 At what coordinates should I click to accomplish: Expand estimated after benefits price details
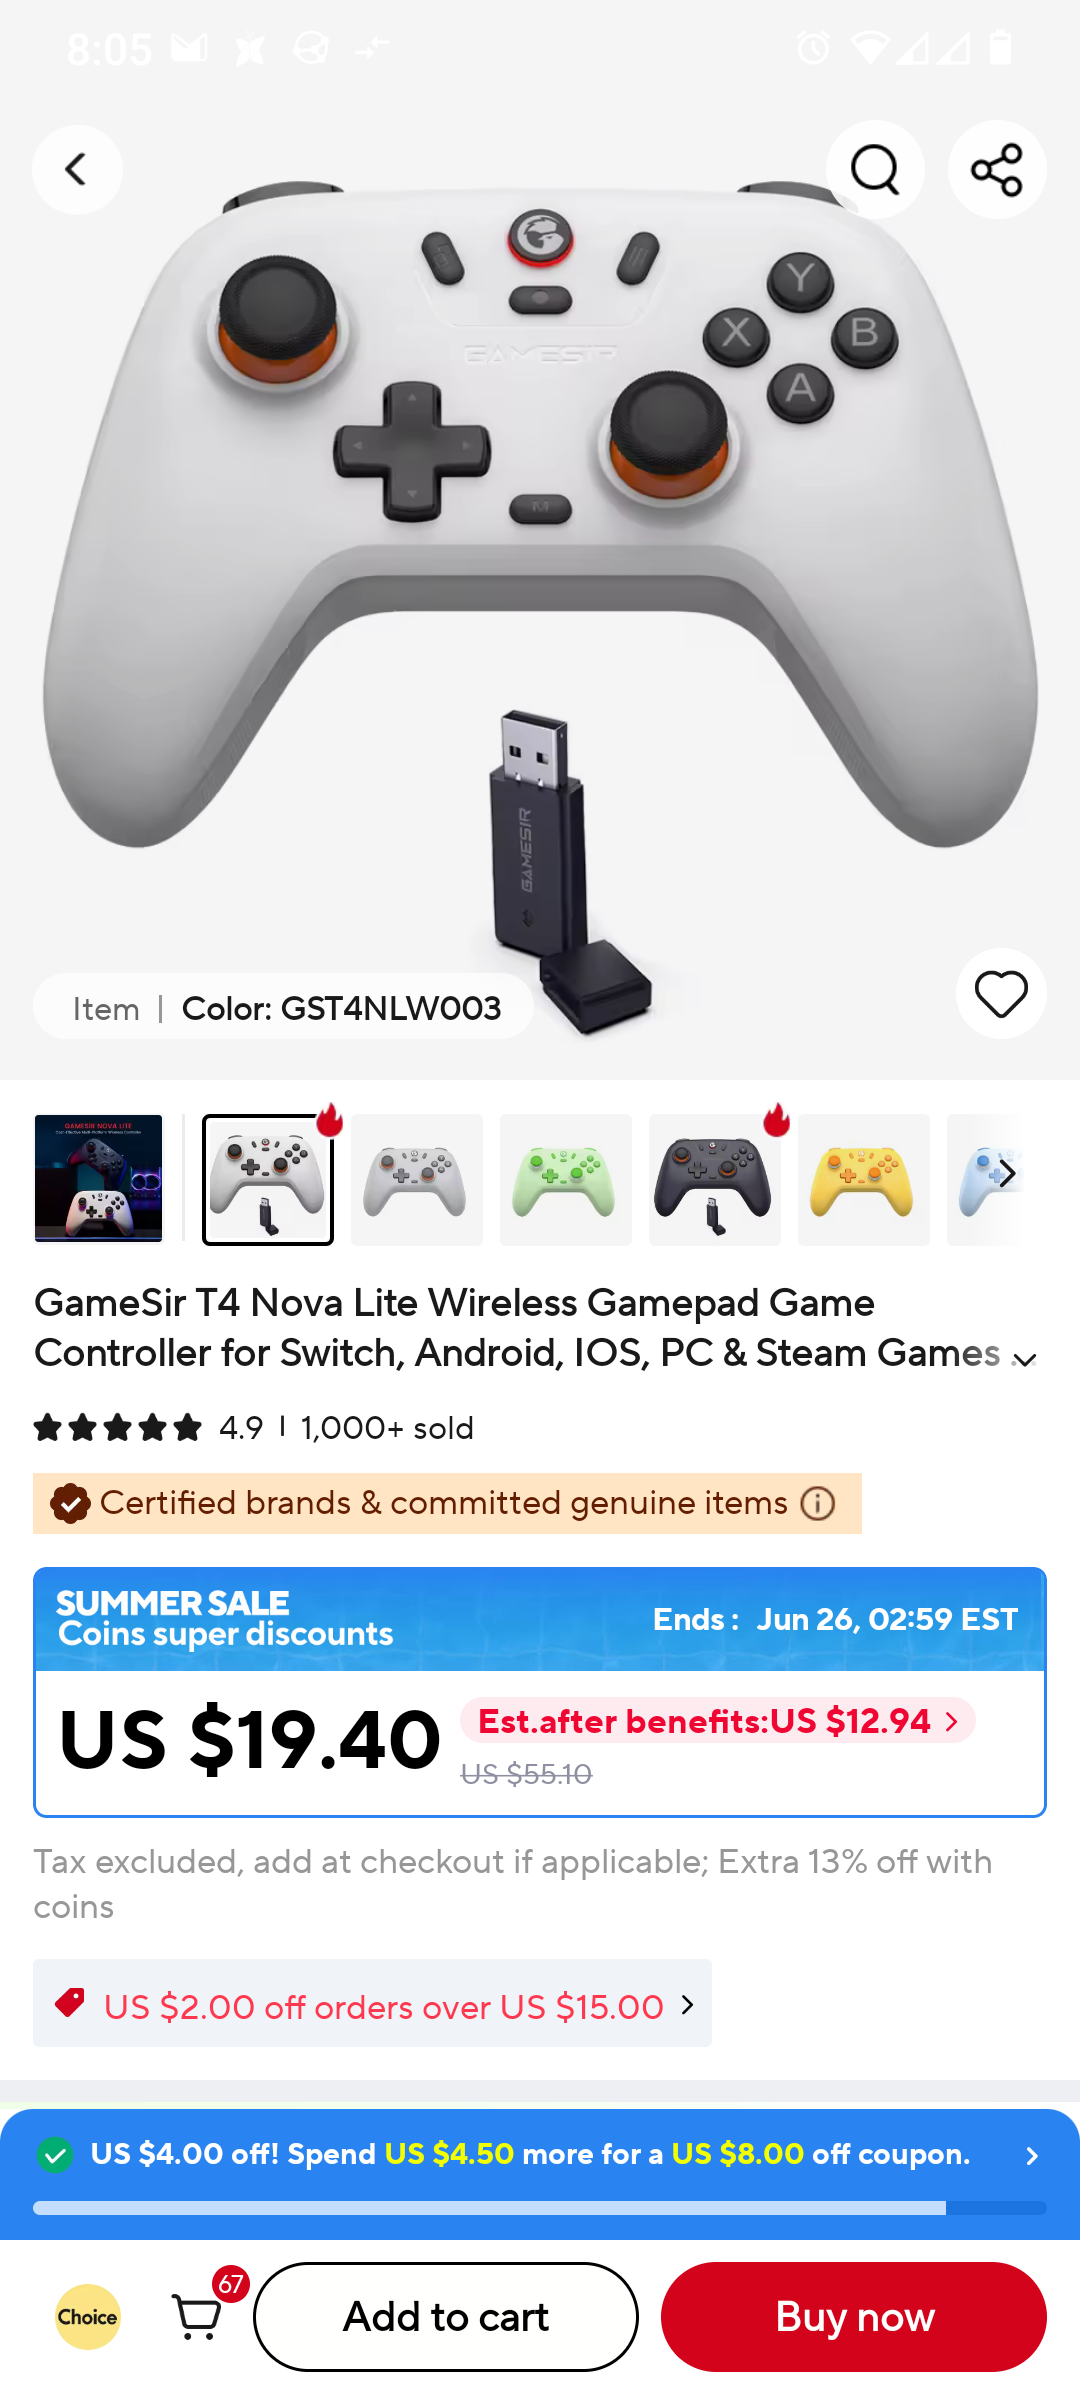717,1720
